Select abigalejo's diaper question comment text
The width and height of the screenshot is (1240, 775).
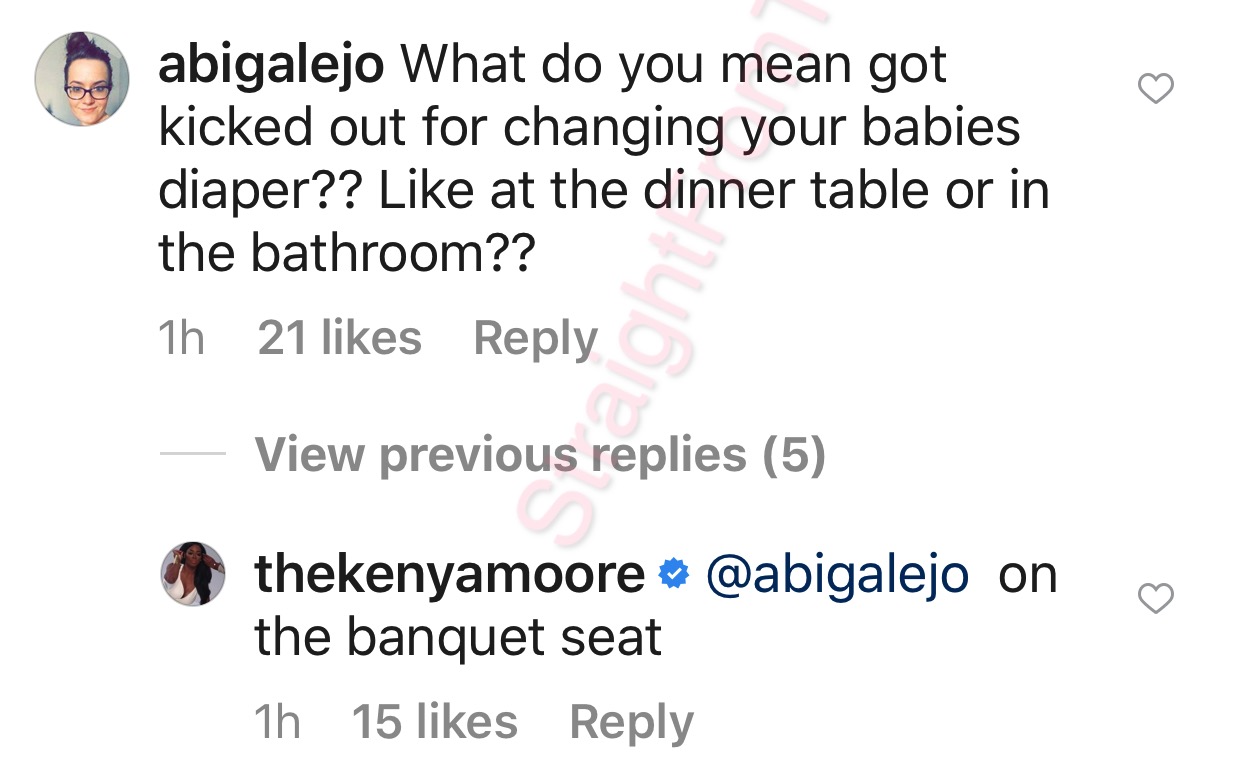(x=600, y=190)
